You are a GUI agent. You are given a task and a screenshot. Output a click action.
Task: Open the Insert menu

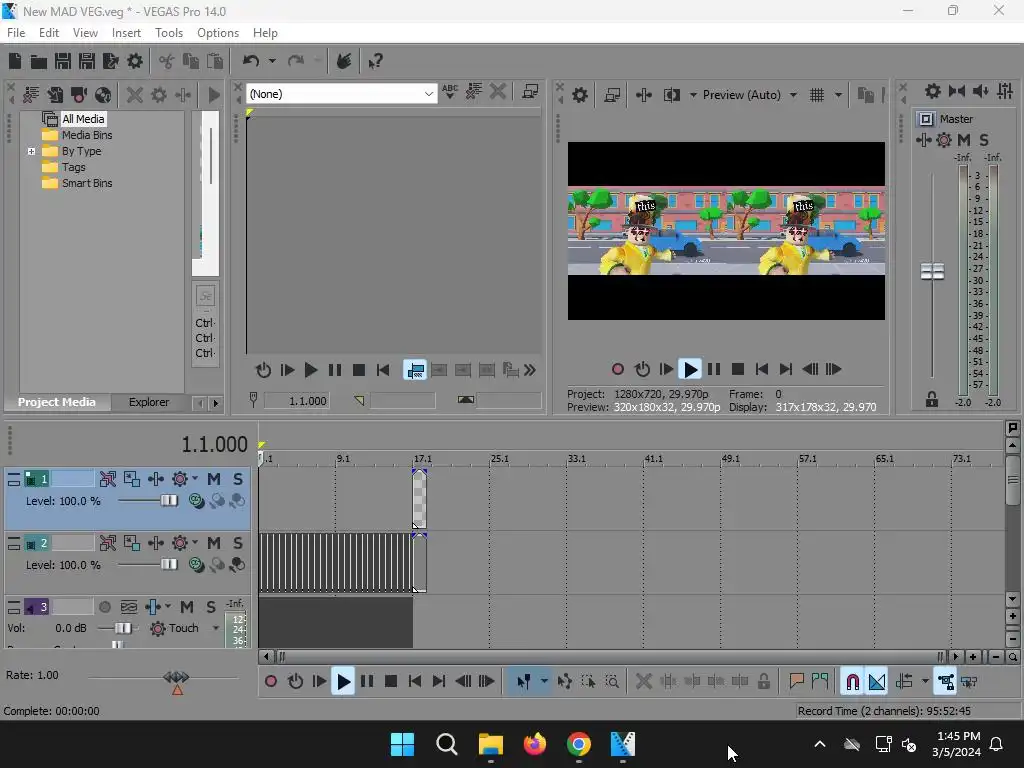(x=126, y=33)
